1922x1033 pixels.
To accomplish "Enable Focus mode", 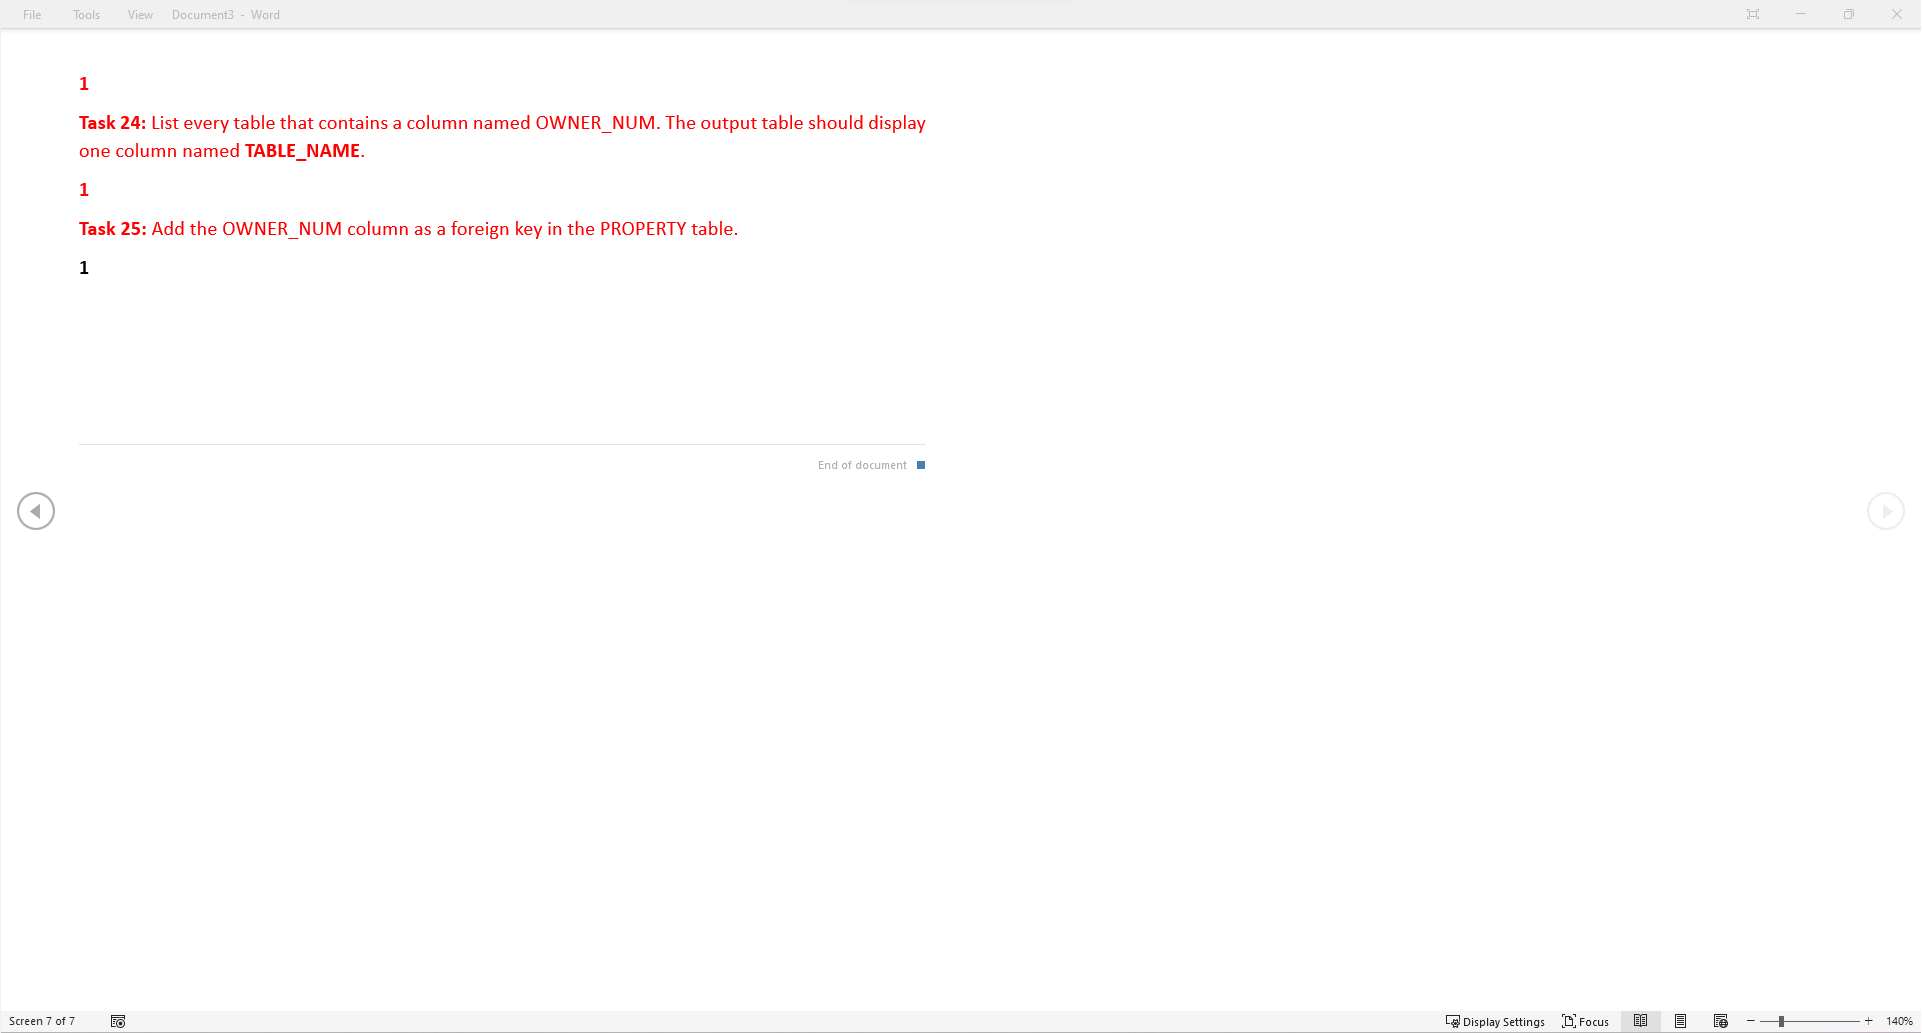I will [x=1585, y=1021].
